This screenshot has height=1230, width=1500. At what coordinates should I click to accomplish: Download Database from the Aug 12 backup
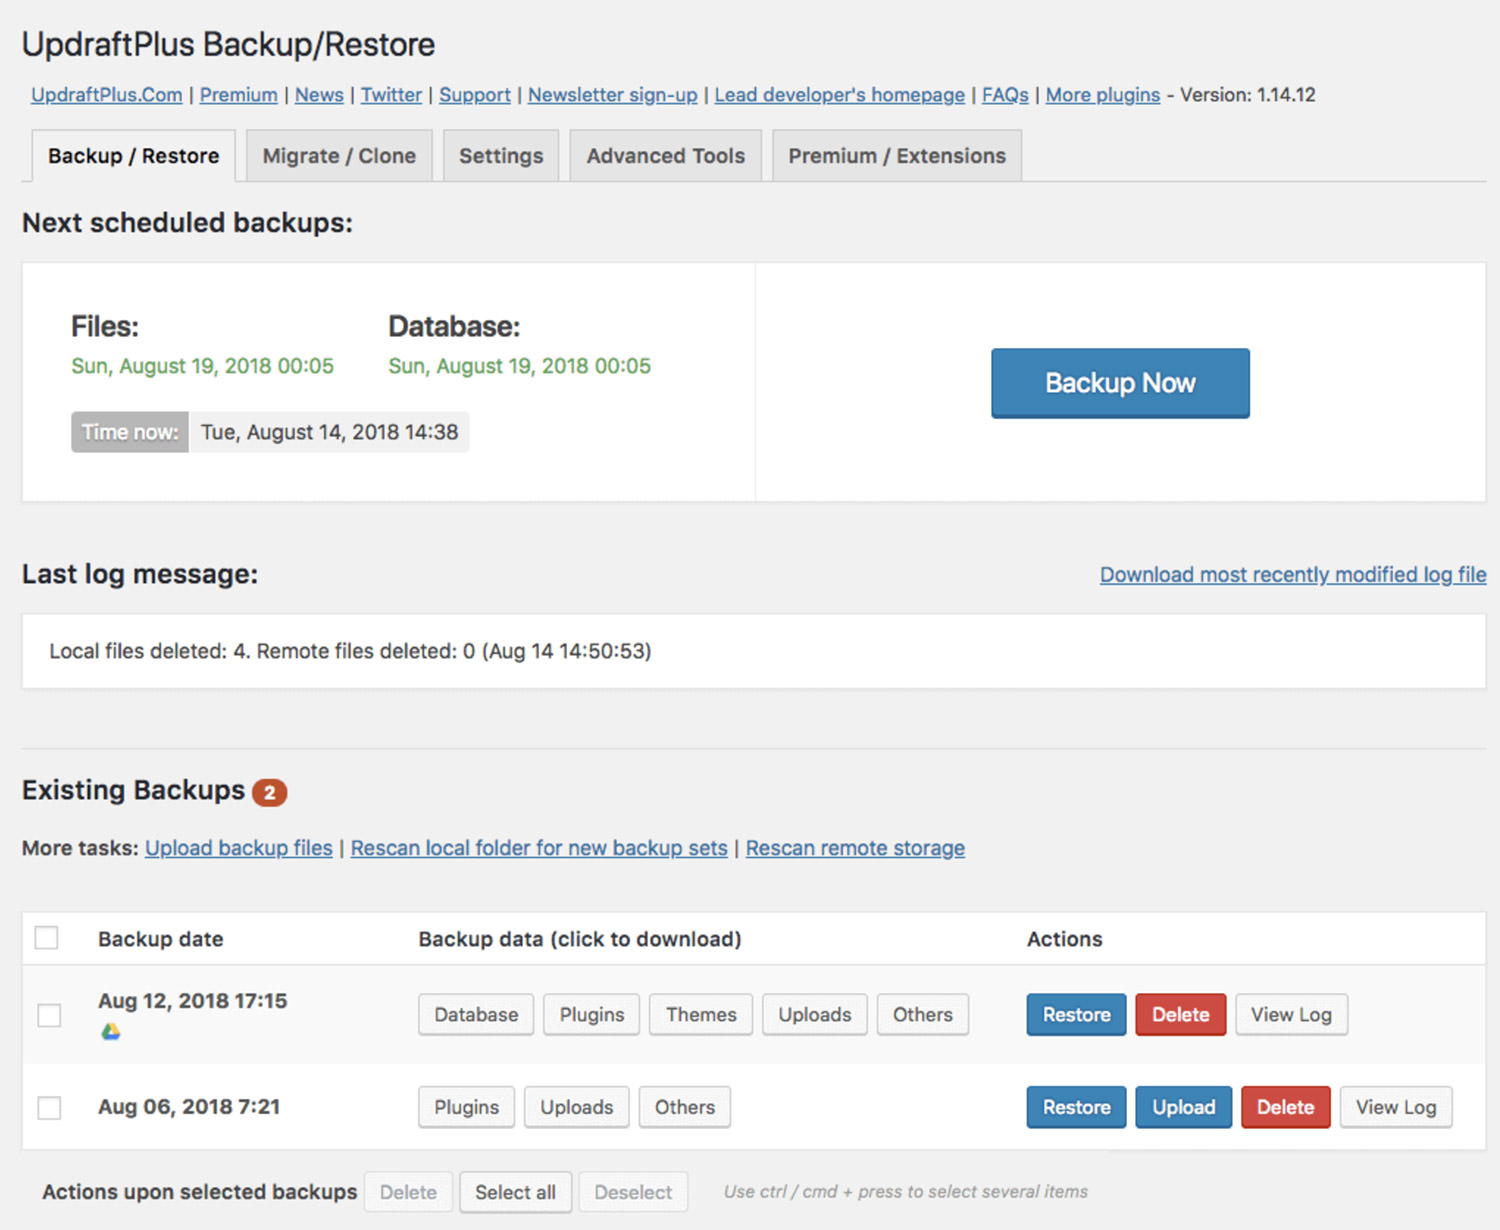(x=476, y=1015)
